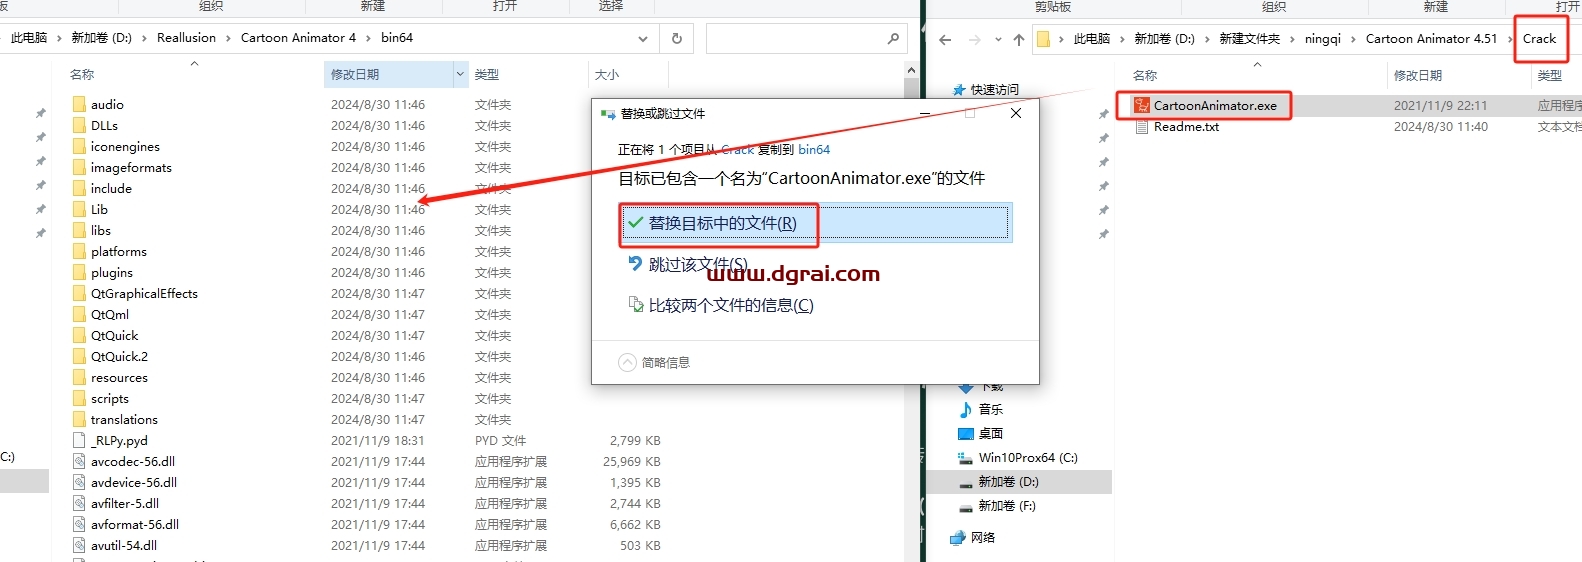1582x562 pixels.
Task: Click the scripts folder icon
Action: (x=79, y=398)
